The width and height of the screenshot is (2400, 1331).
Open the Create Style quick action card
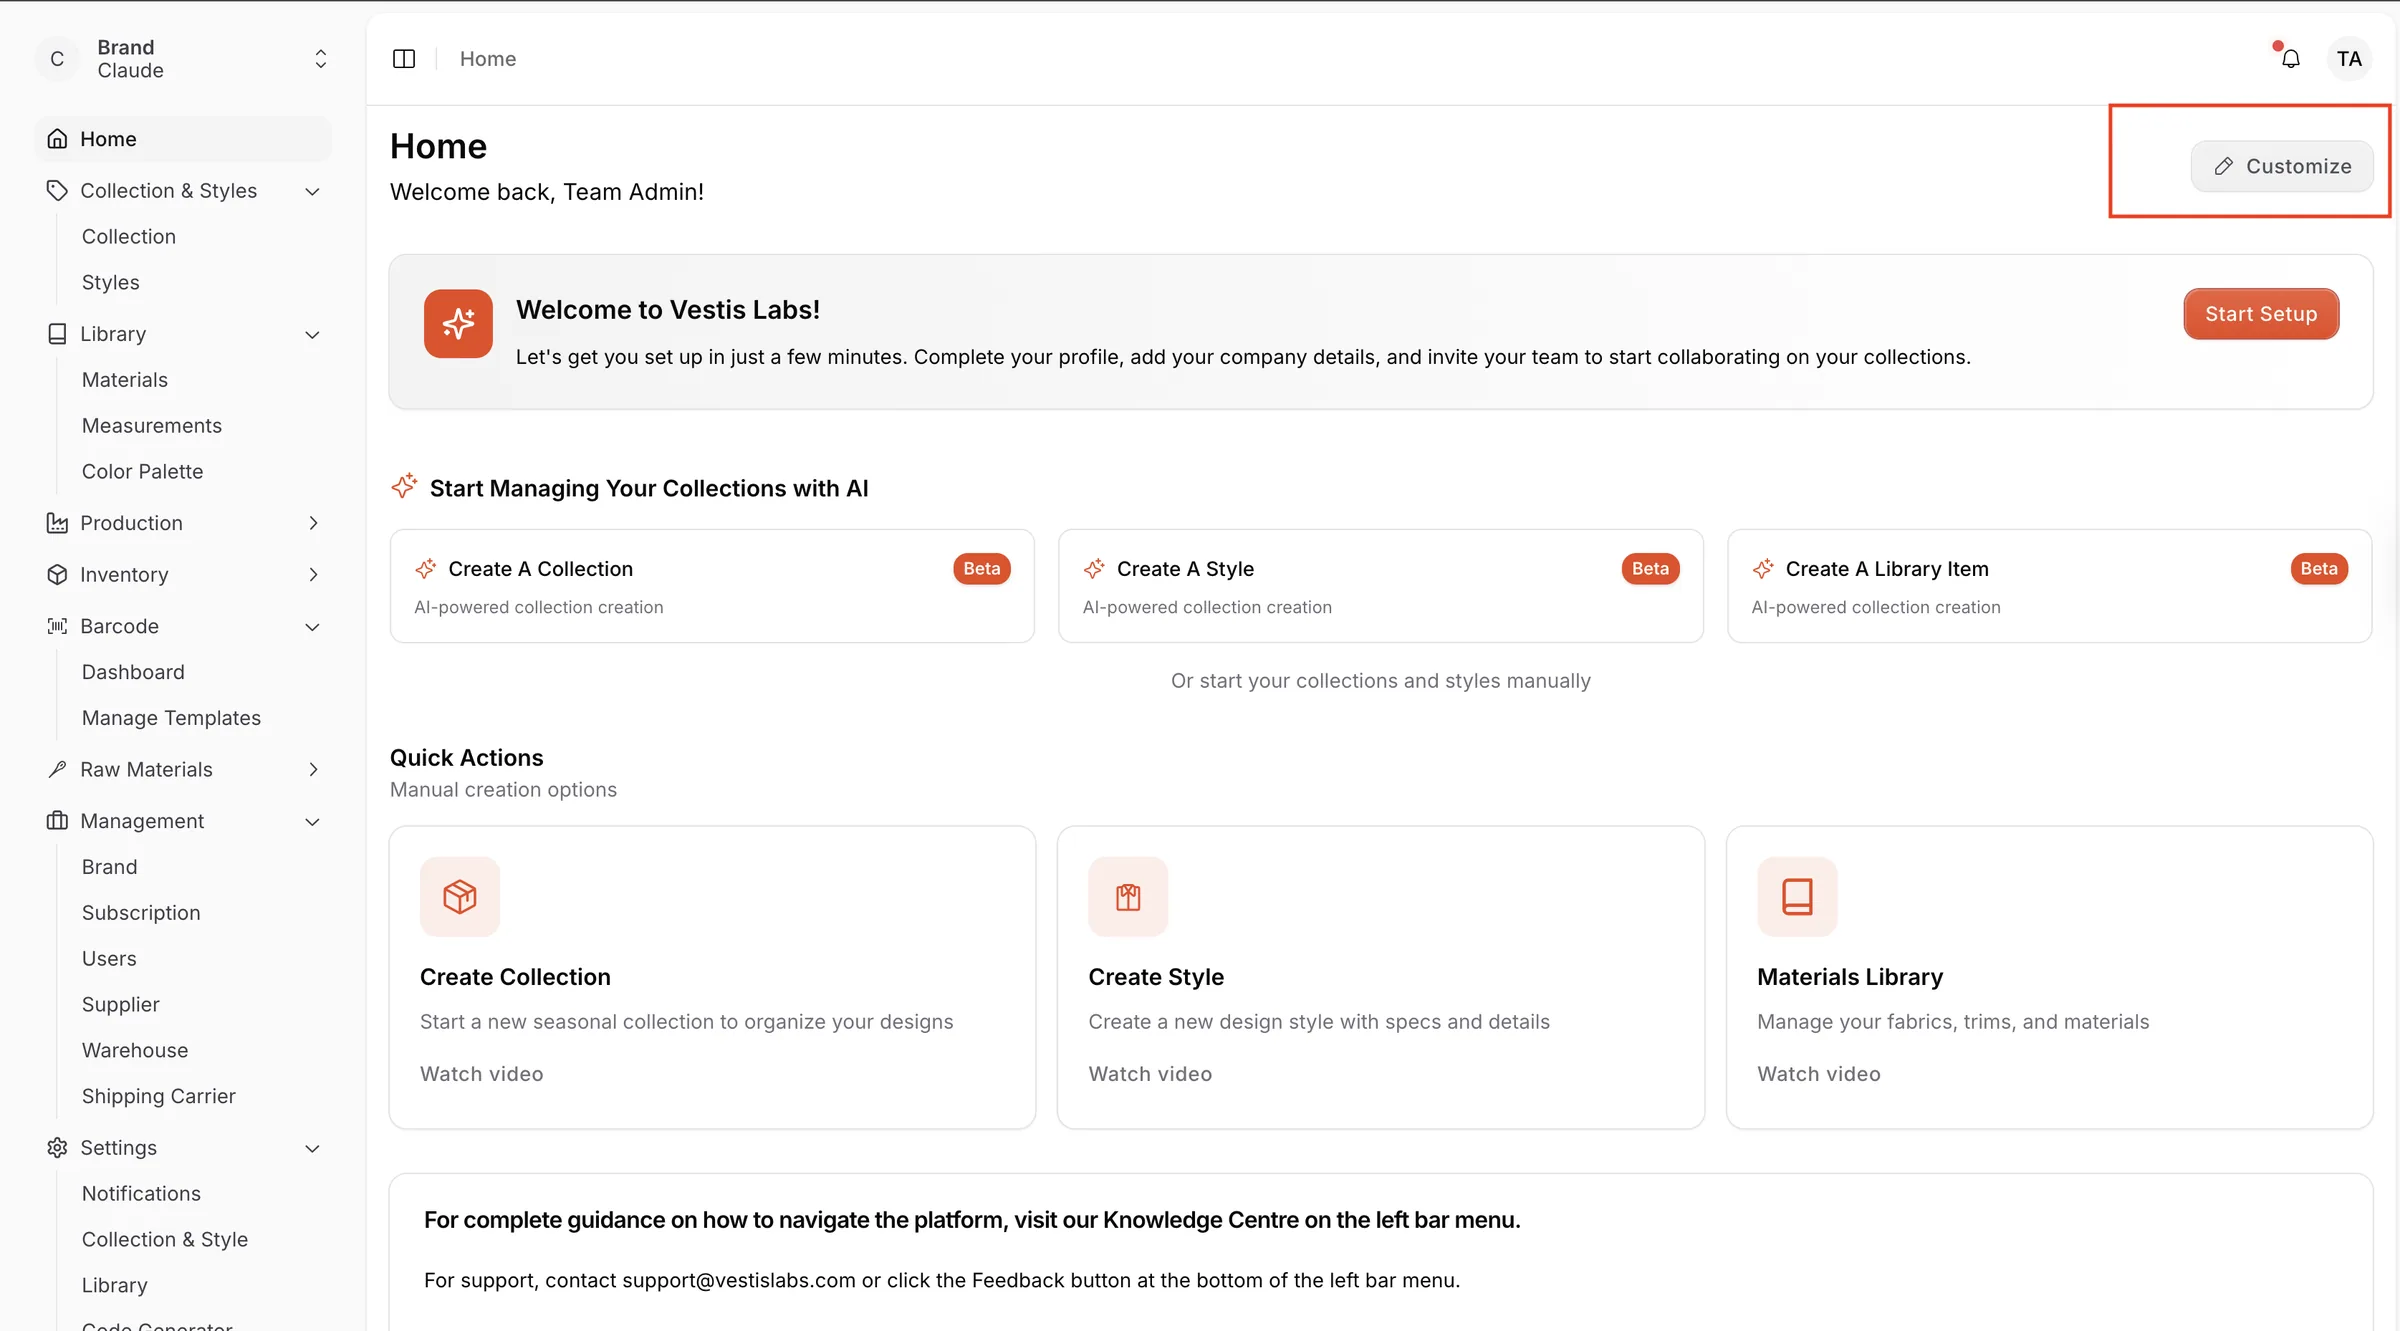(x=1380, y=977)
